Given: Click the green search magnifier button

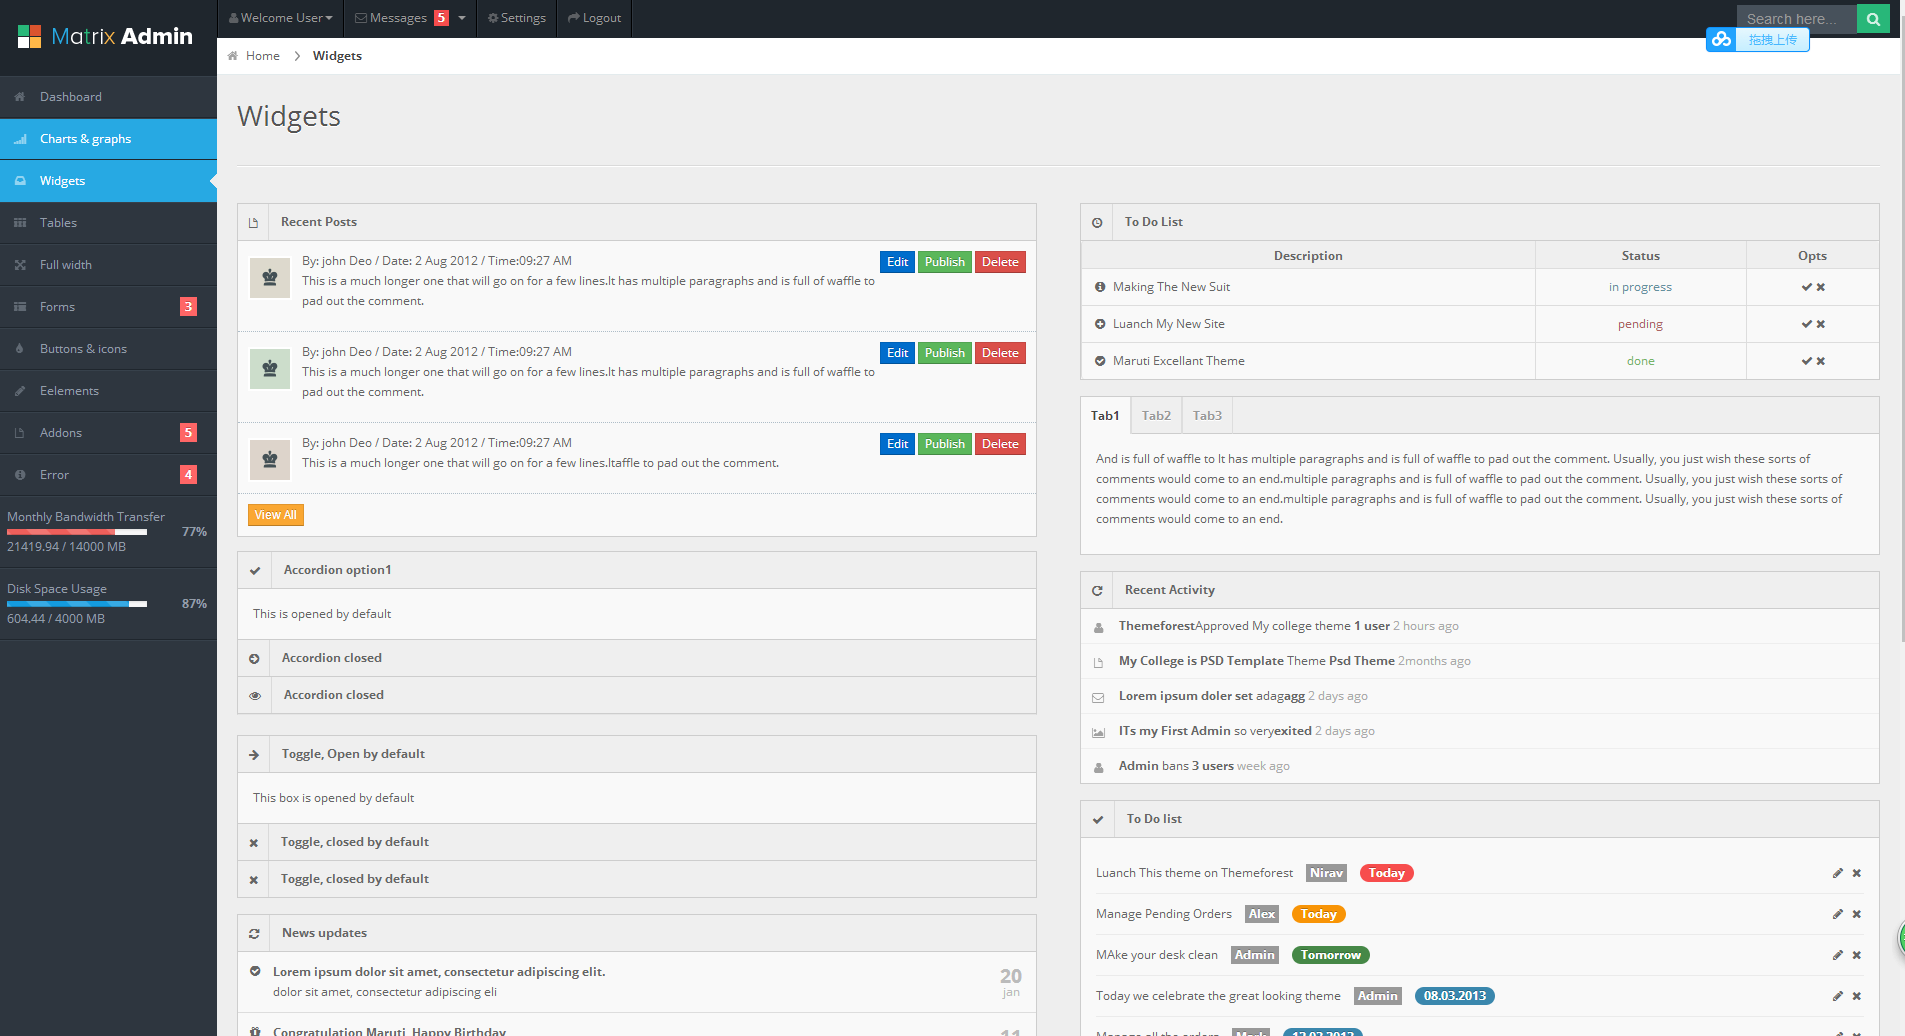Looking at the screenshot, I should point(1873,19).
